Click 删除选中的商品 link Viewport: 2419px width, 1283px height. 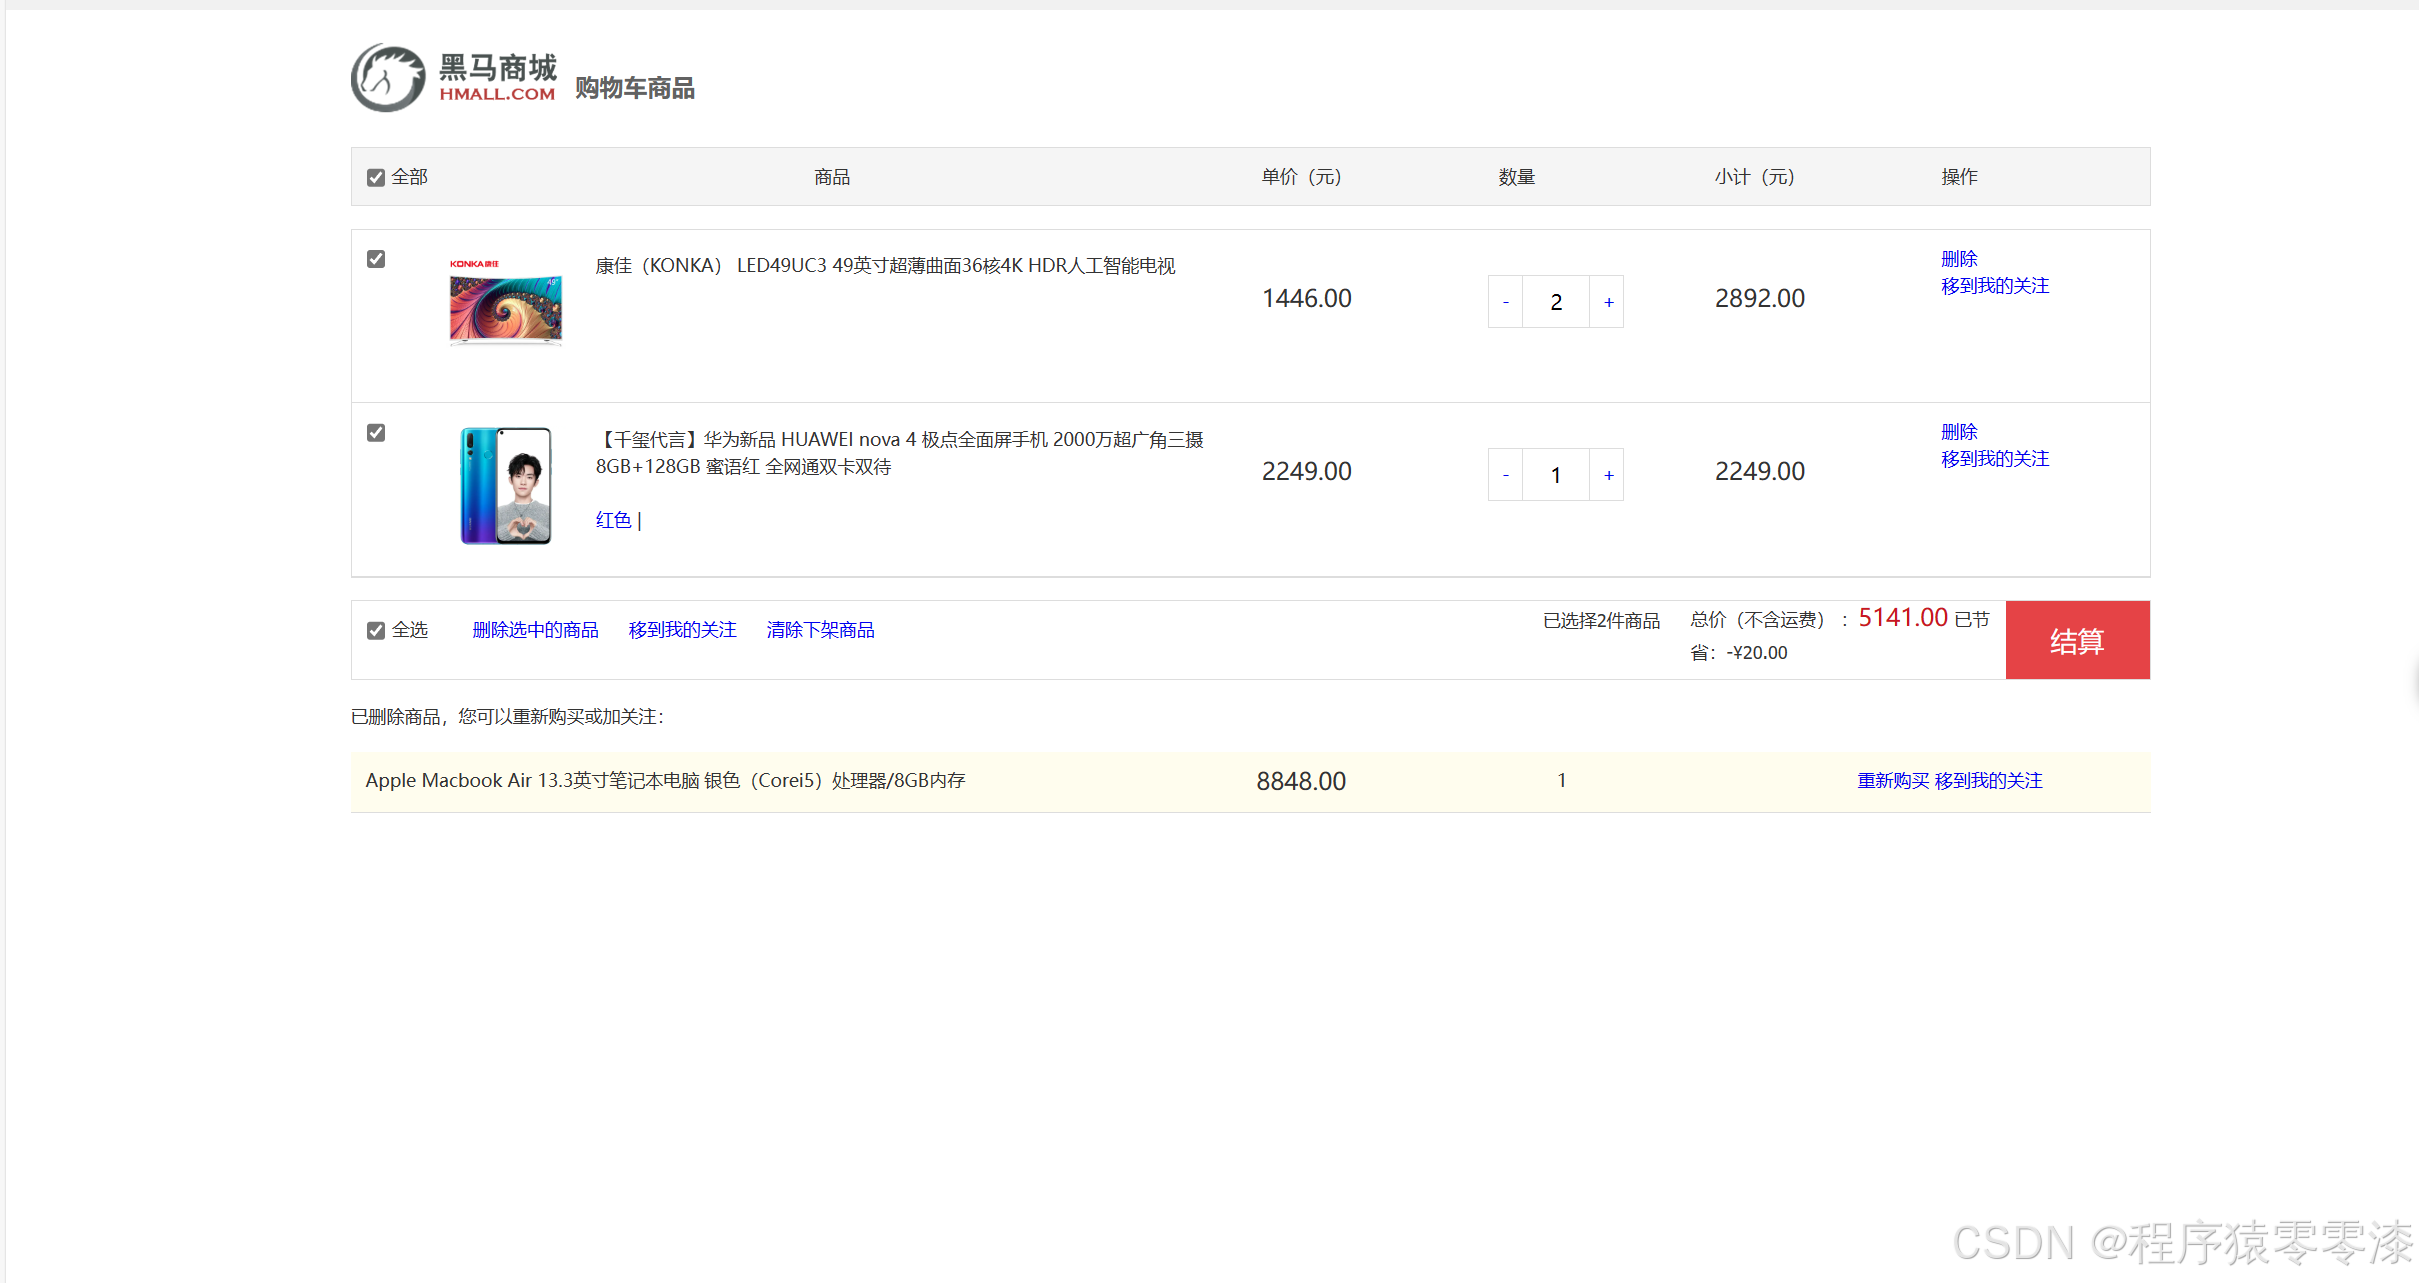(535, 630)
